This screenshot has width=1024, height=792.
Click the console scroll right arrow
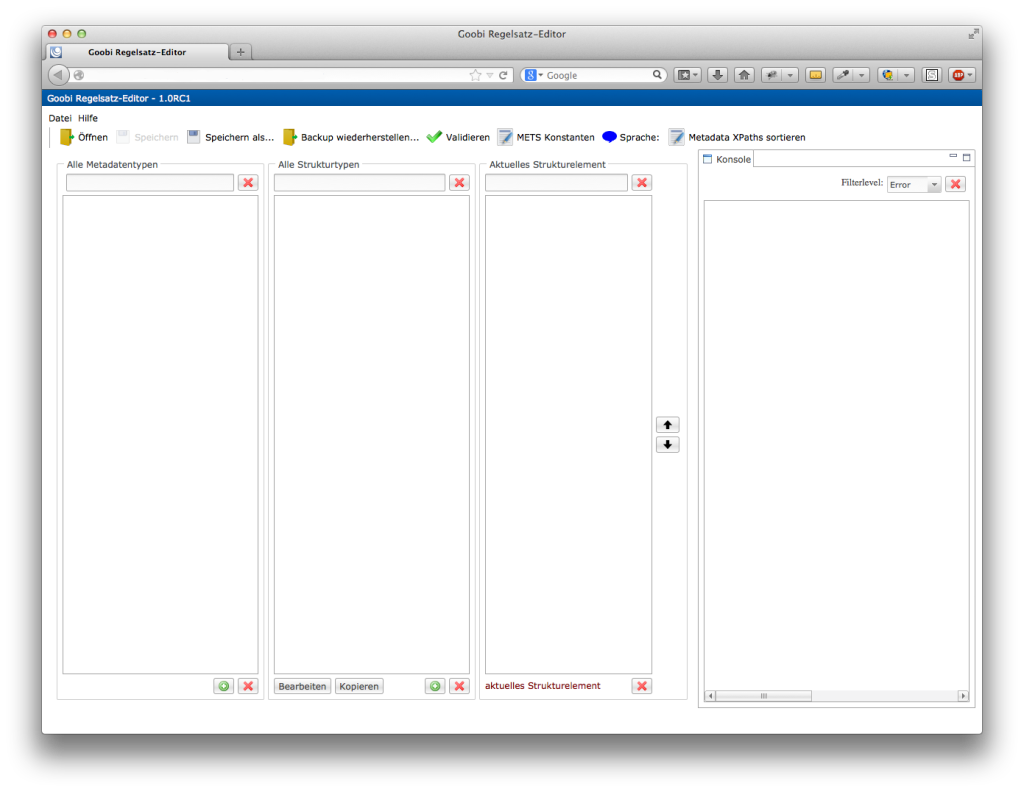point(963,696)
